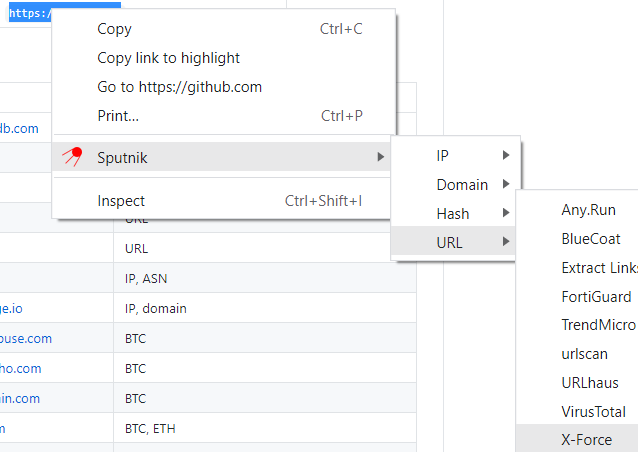Choose Copy from the context menu
Image resolution: width=638 pixels, height=452 pixels.
[x=114, y=29]
